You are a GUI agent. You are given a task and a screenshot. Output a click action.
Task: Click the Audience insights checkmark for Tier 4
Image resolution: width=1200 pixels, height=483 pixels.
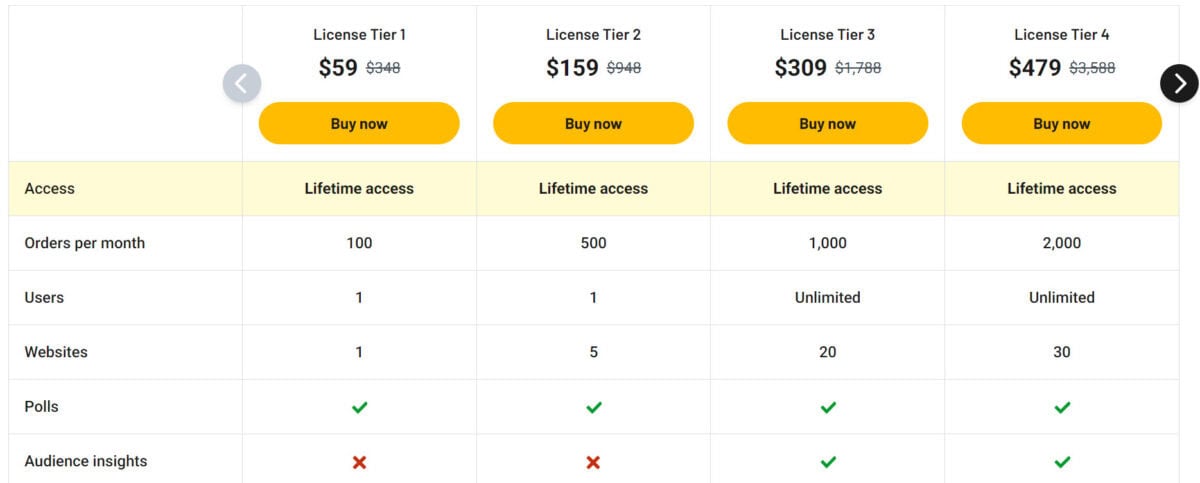point(1062,462)
